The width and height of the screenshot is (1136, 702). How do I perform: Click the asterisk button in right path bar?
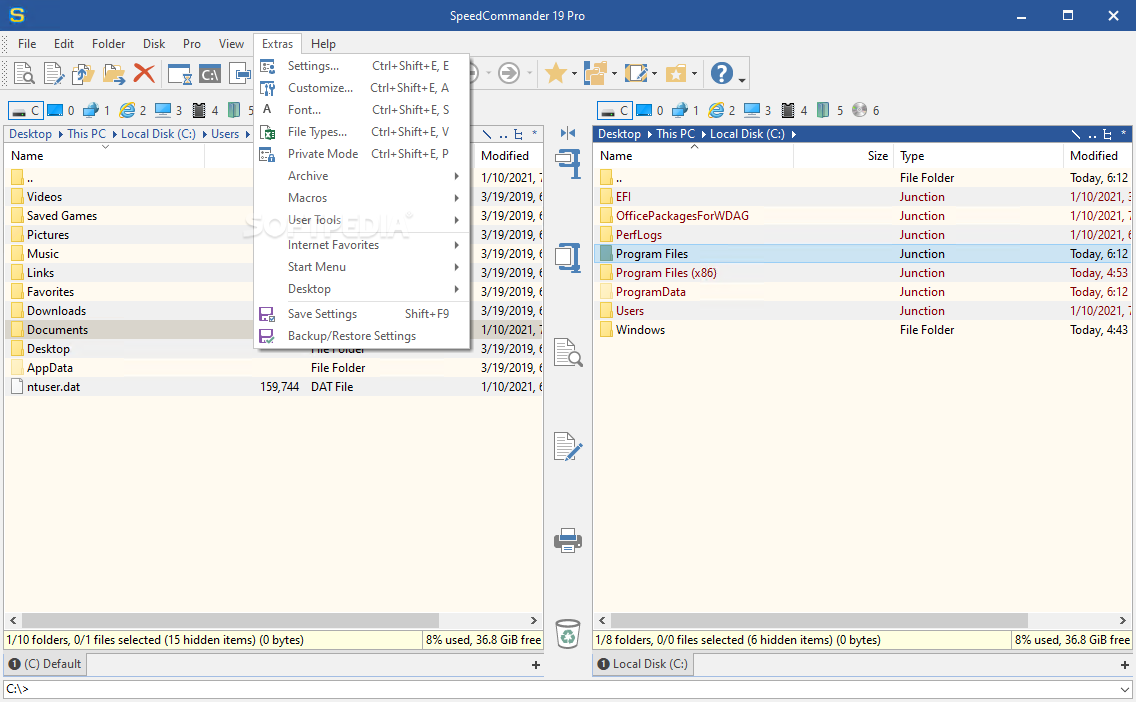tap(1124, 134)
